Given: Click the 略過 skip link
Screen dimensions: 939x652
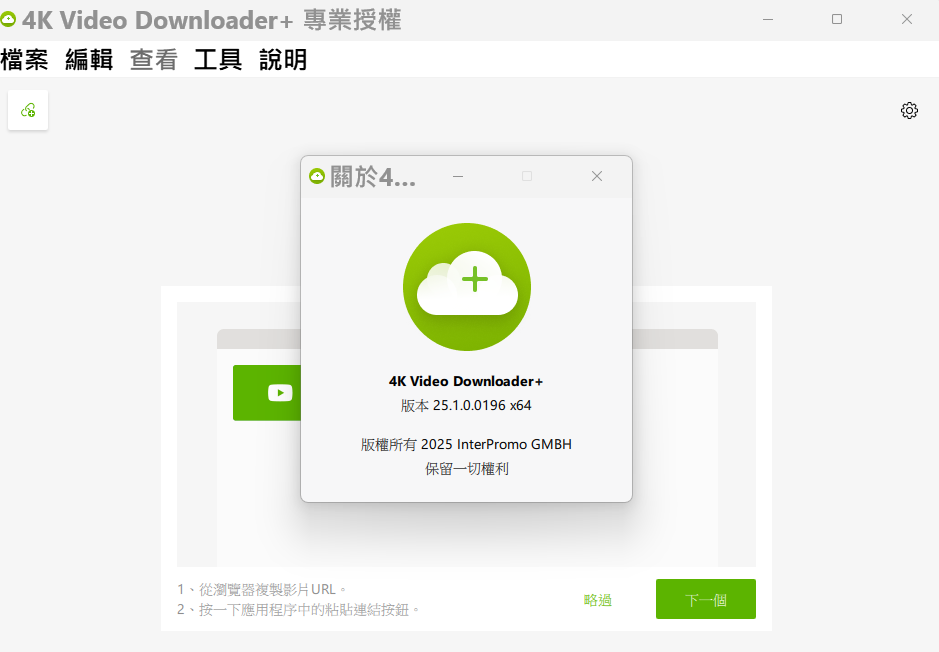Looking at the screenshot, I should [598, 600].
